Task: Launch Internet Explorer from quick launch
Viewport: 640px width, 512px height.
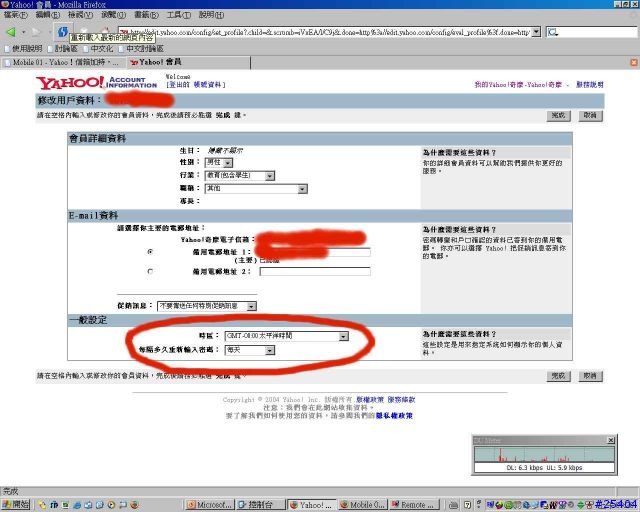Action: point(77,505)
